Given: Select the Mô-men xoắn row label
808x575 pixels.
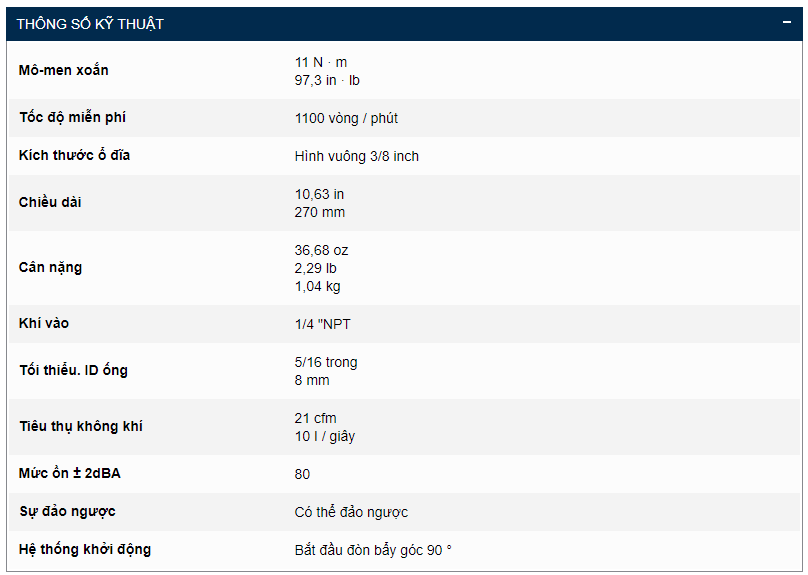Looking at the screenshot, I should pyautogui.click(x=64, y=70).
